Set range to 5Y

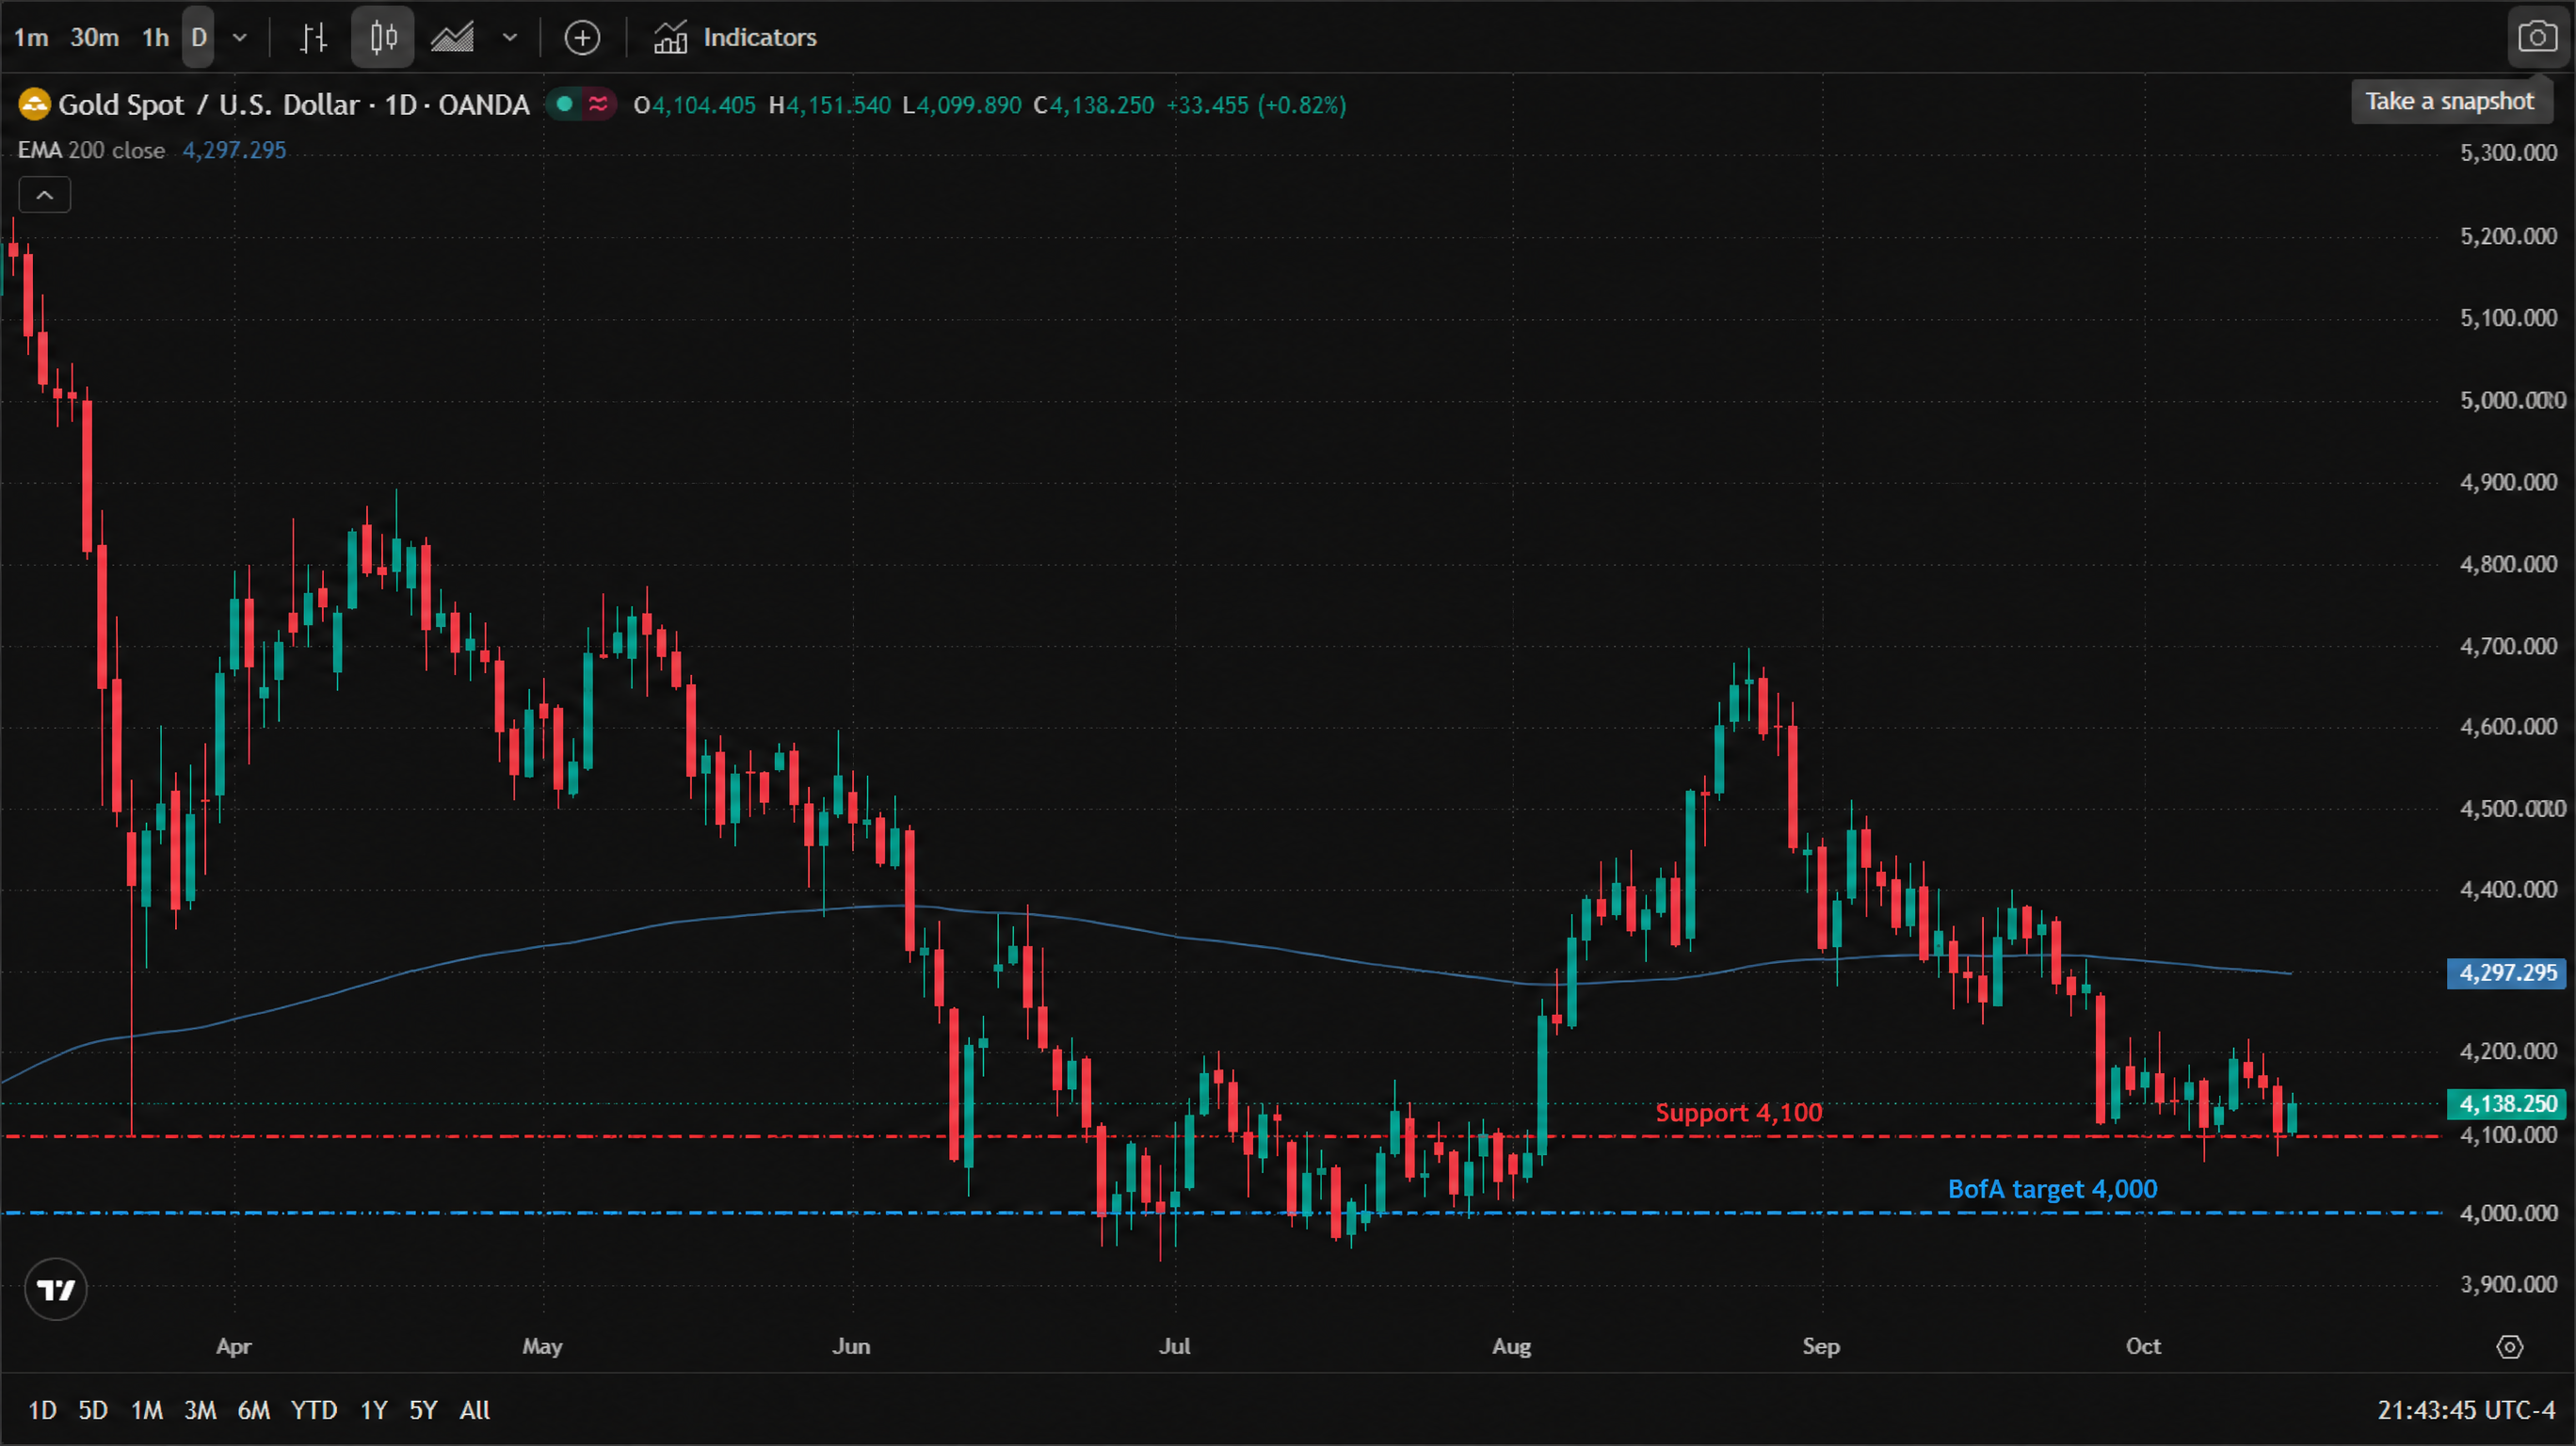423,1411
